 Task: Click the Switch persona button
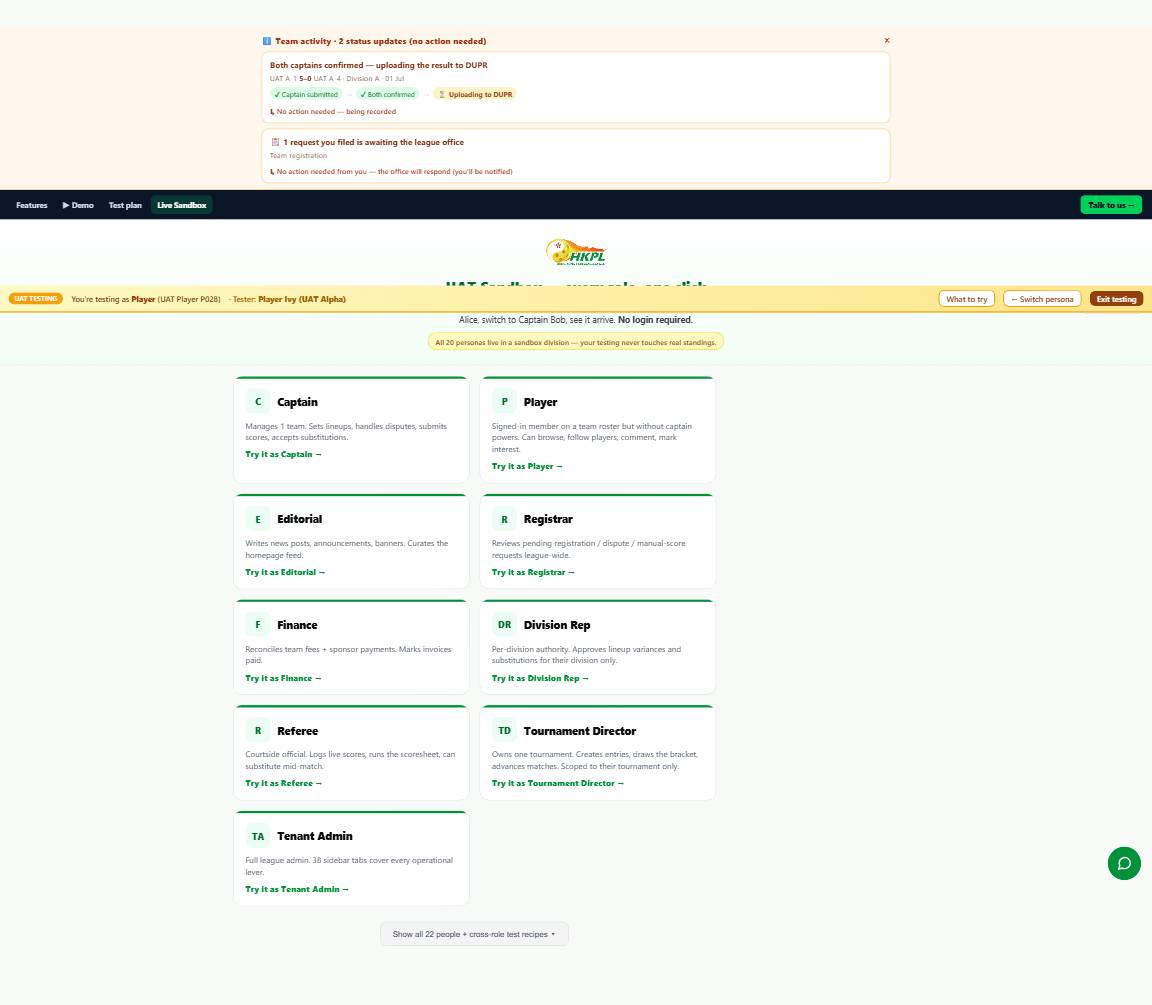(1042, 299)
